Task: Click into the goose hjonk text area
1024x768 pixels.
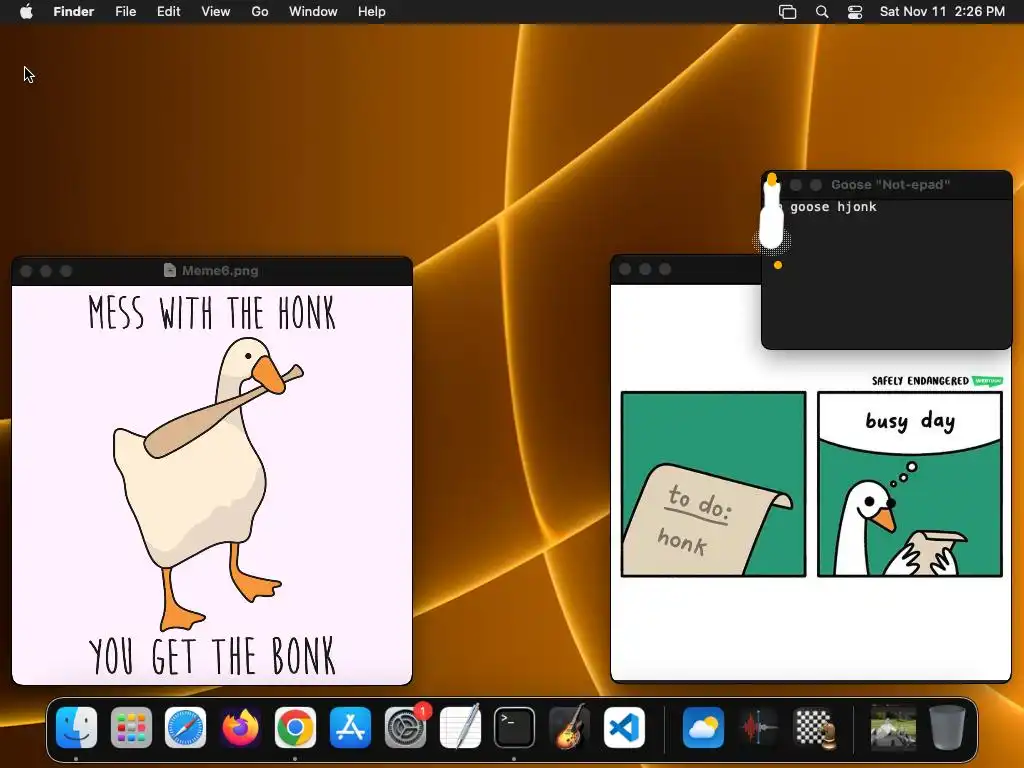Action: coord(887,274)
